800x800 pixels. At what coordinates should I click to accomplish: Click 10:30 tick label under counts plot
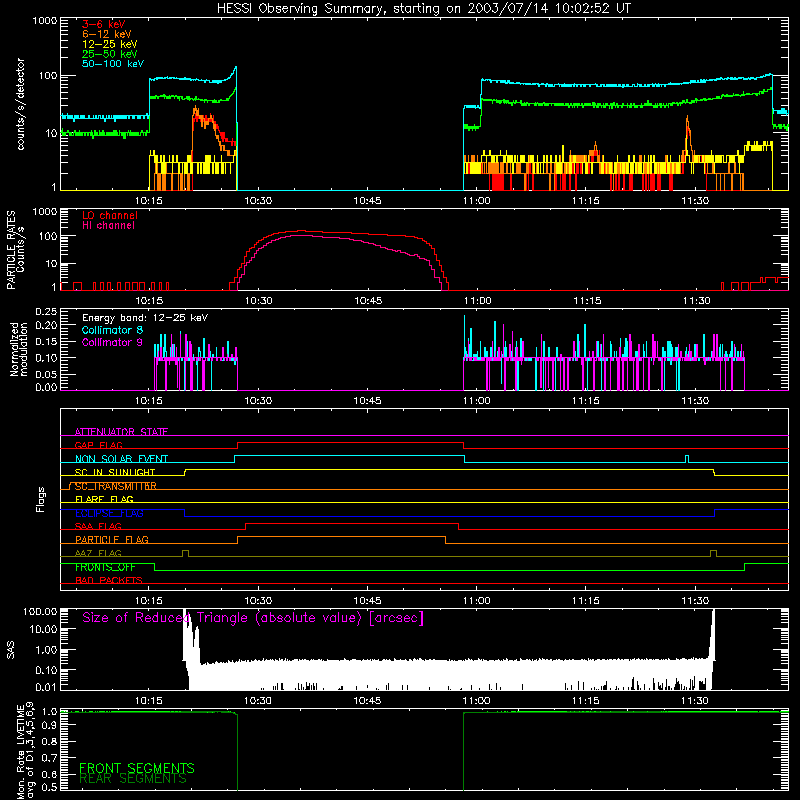pos(258,201)
